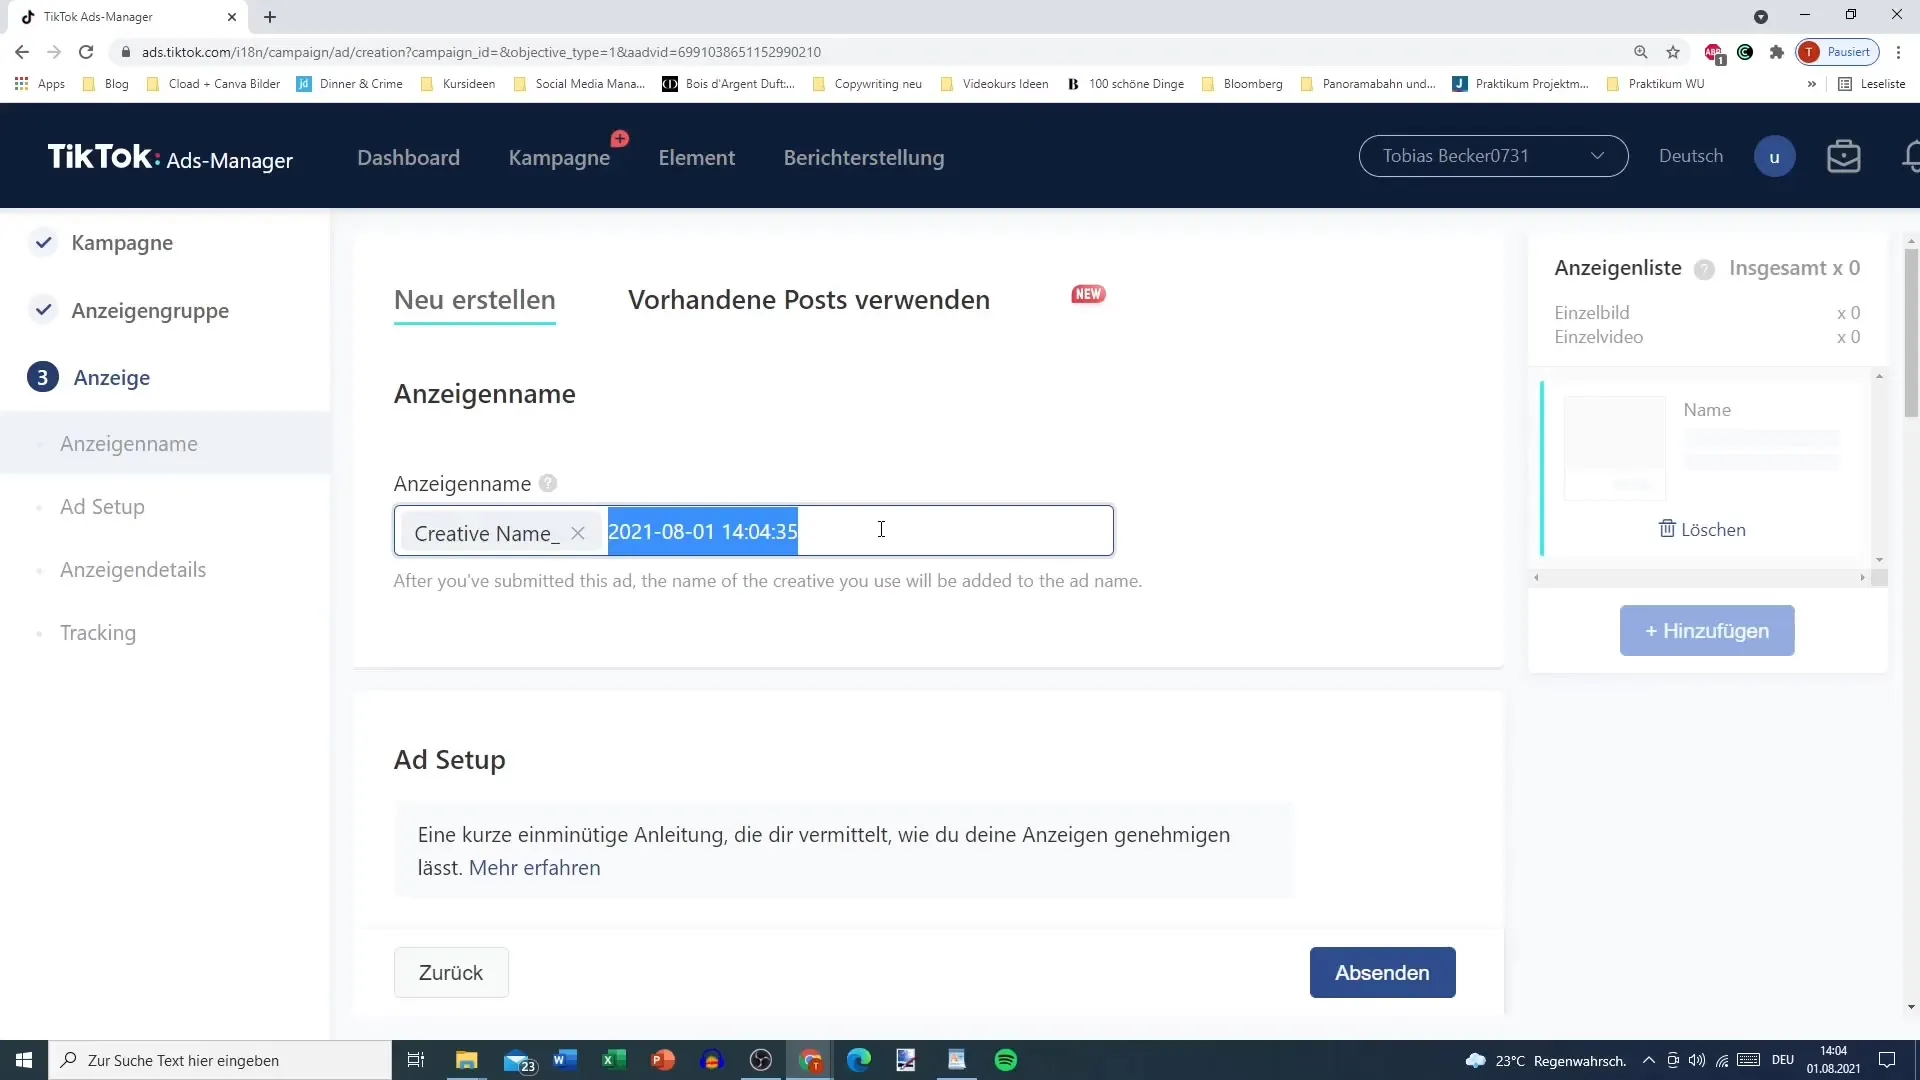Viewport: 1920px width, 1080px height.
Task: Go to the Dashboard menu
Action: click(x=409, y=158)
